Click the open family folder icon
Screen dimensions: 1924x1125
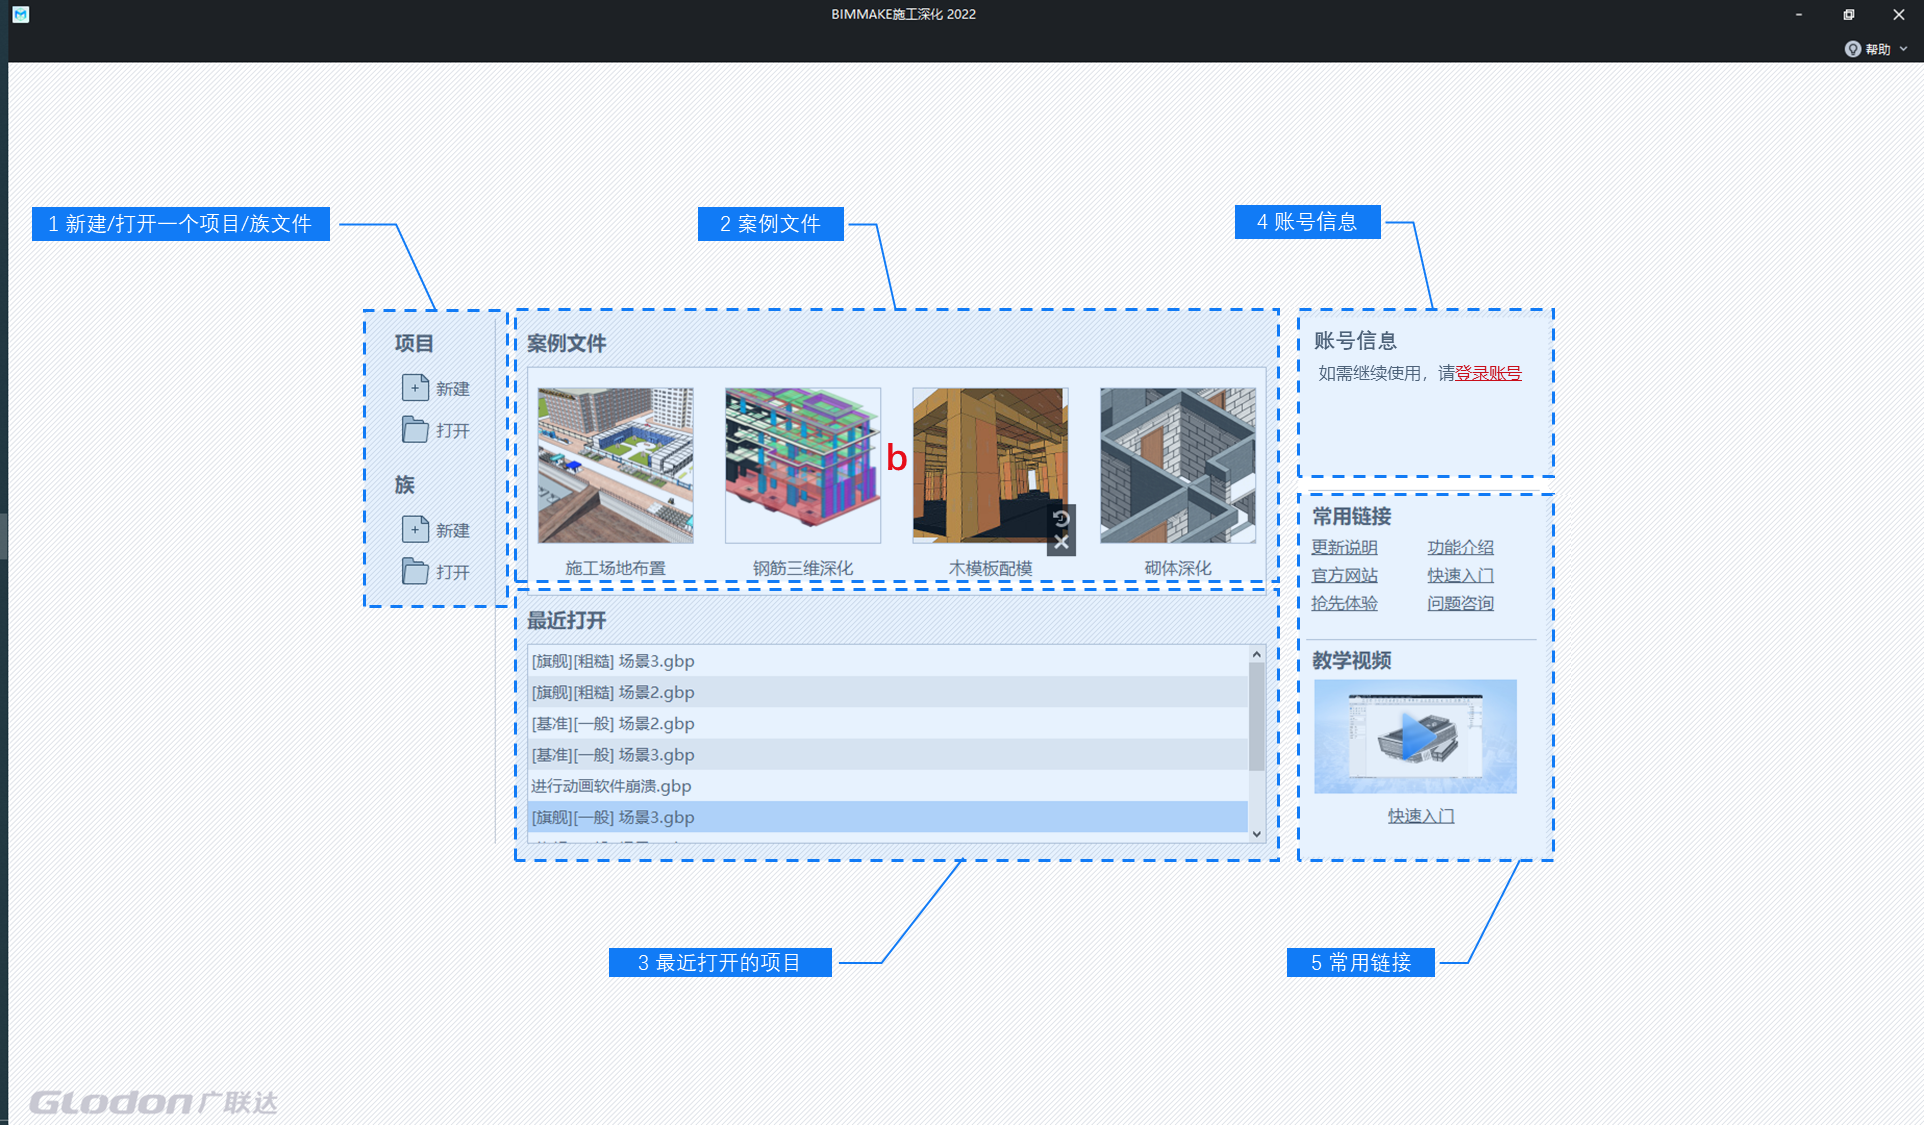[x=415, y=571]
